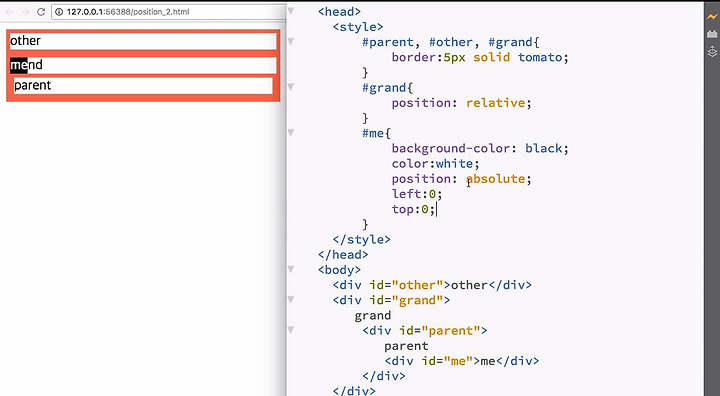The height and width of the screenshot is (396, 720).
Task: Click the 'parent' text in the code
Action: [x=406, y=346]
